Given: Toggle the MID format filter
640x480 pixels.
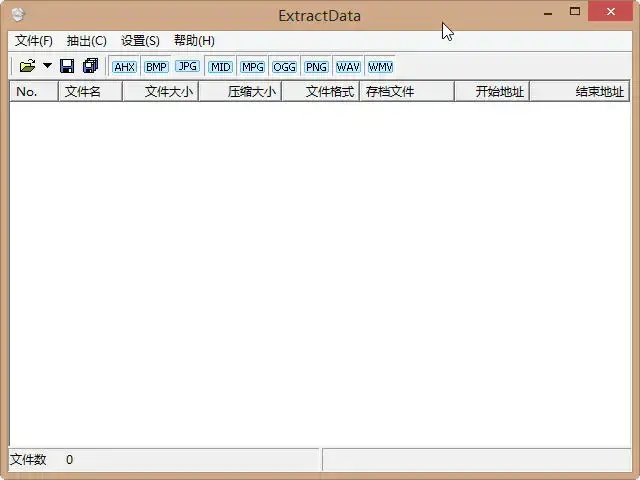Looking at the screenshot, I should point(220,67).
